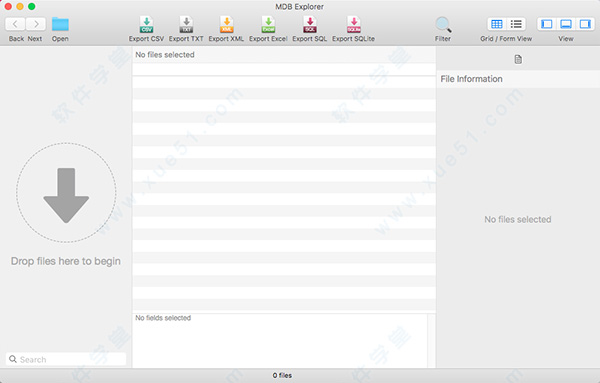
Task: Click the field detail pane scrollbar
Action: coord(431,341)
